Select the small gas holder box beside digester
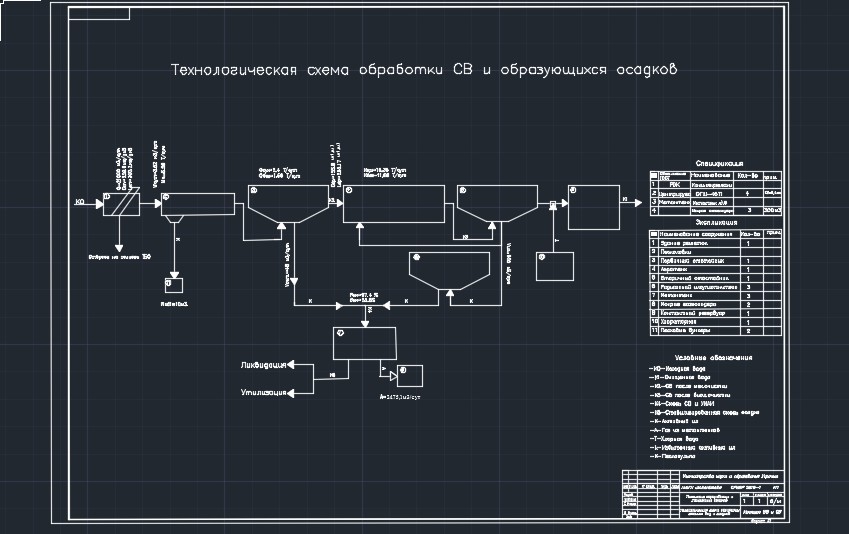This screenshot has height=534, width=849. tap(410, 376)
